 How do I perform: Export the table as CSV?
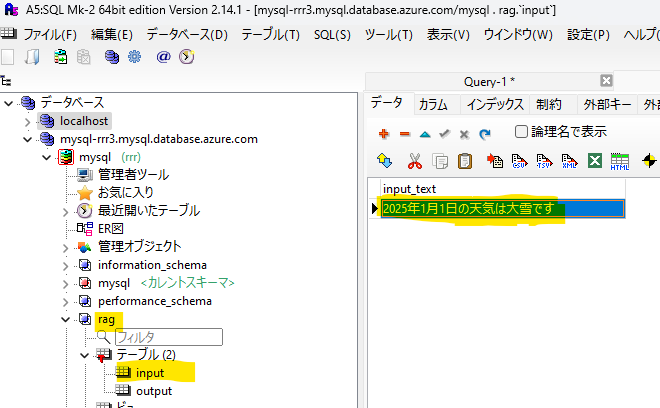[x=519, y=161]
